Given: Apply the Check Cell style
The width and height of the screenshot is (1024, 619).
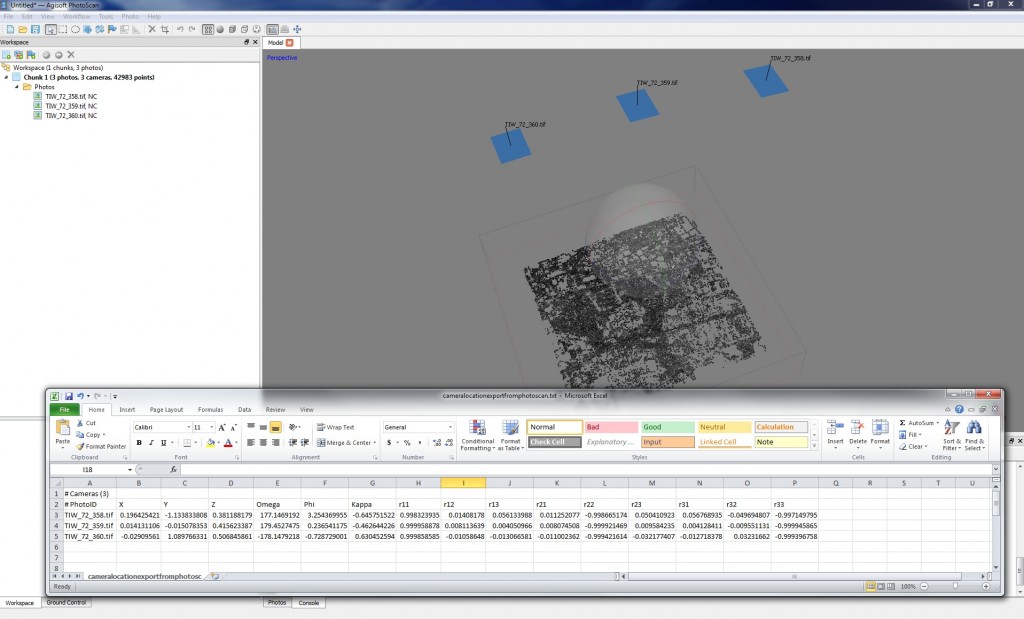Looking at the screenshot, I should pos(556,441).
